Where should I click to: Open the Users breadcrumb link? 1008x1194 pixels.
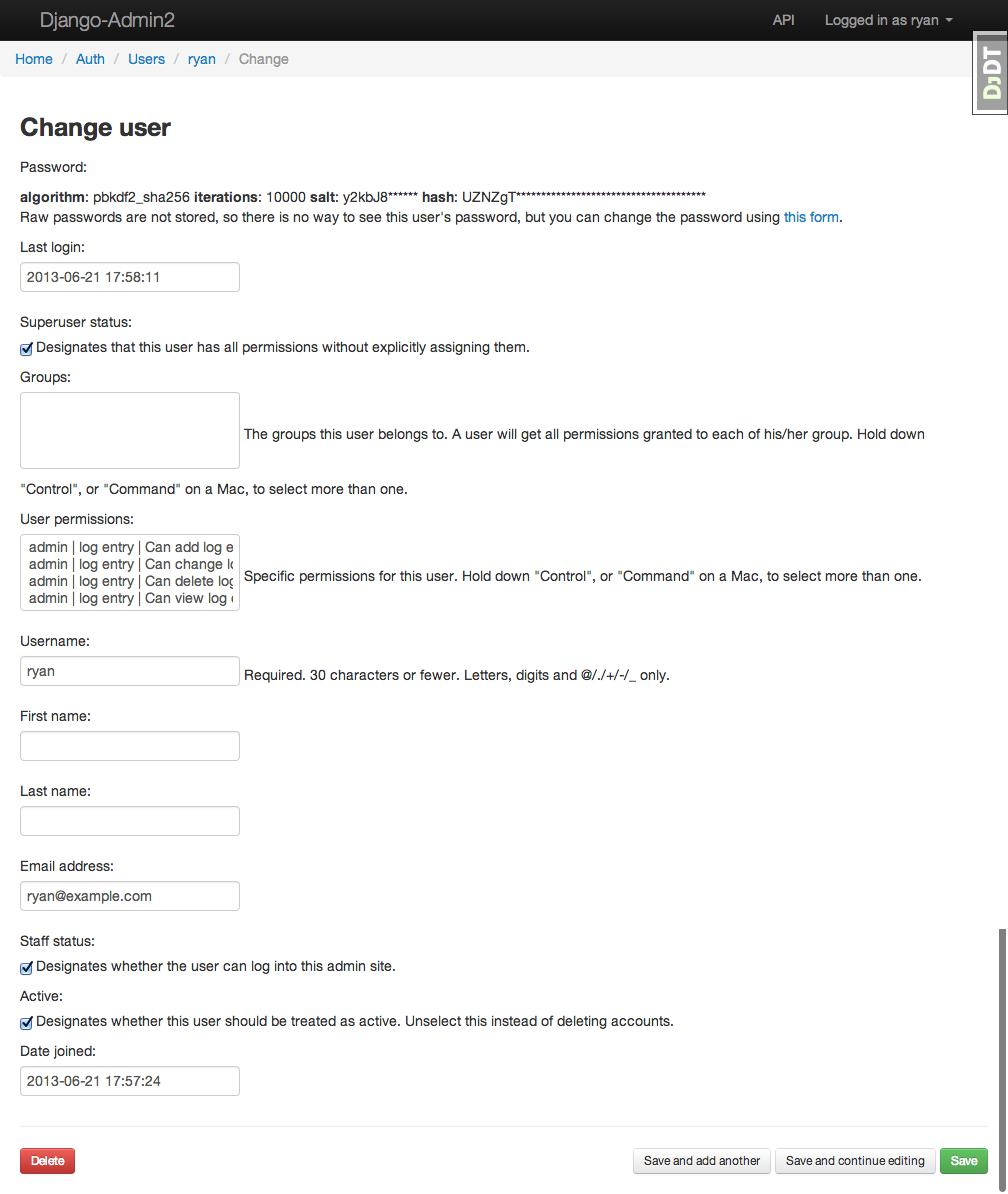click(x=146, y=59)
